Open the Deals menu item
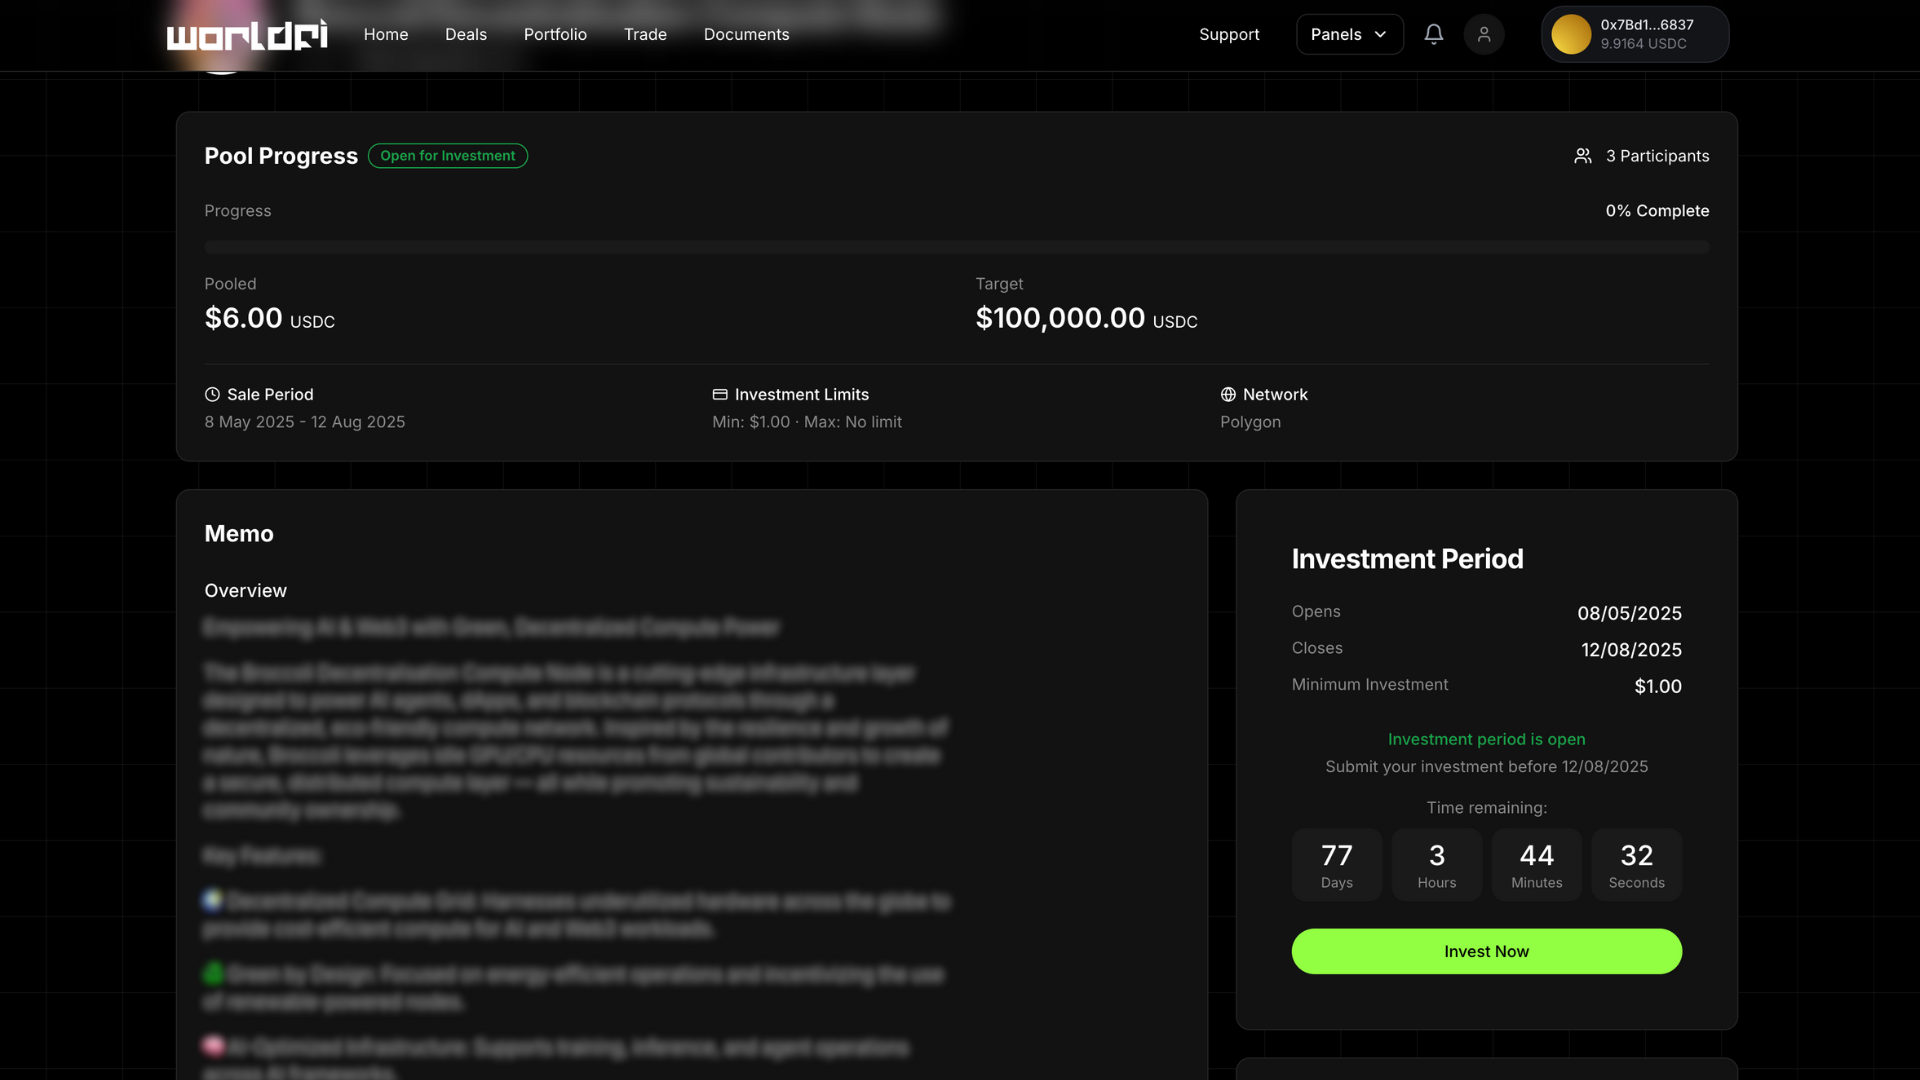 (x=465, y=34)
